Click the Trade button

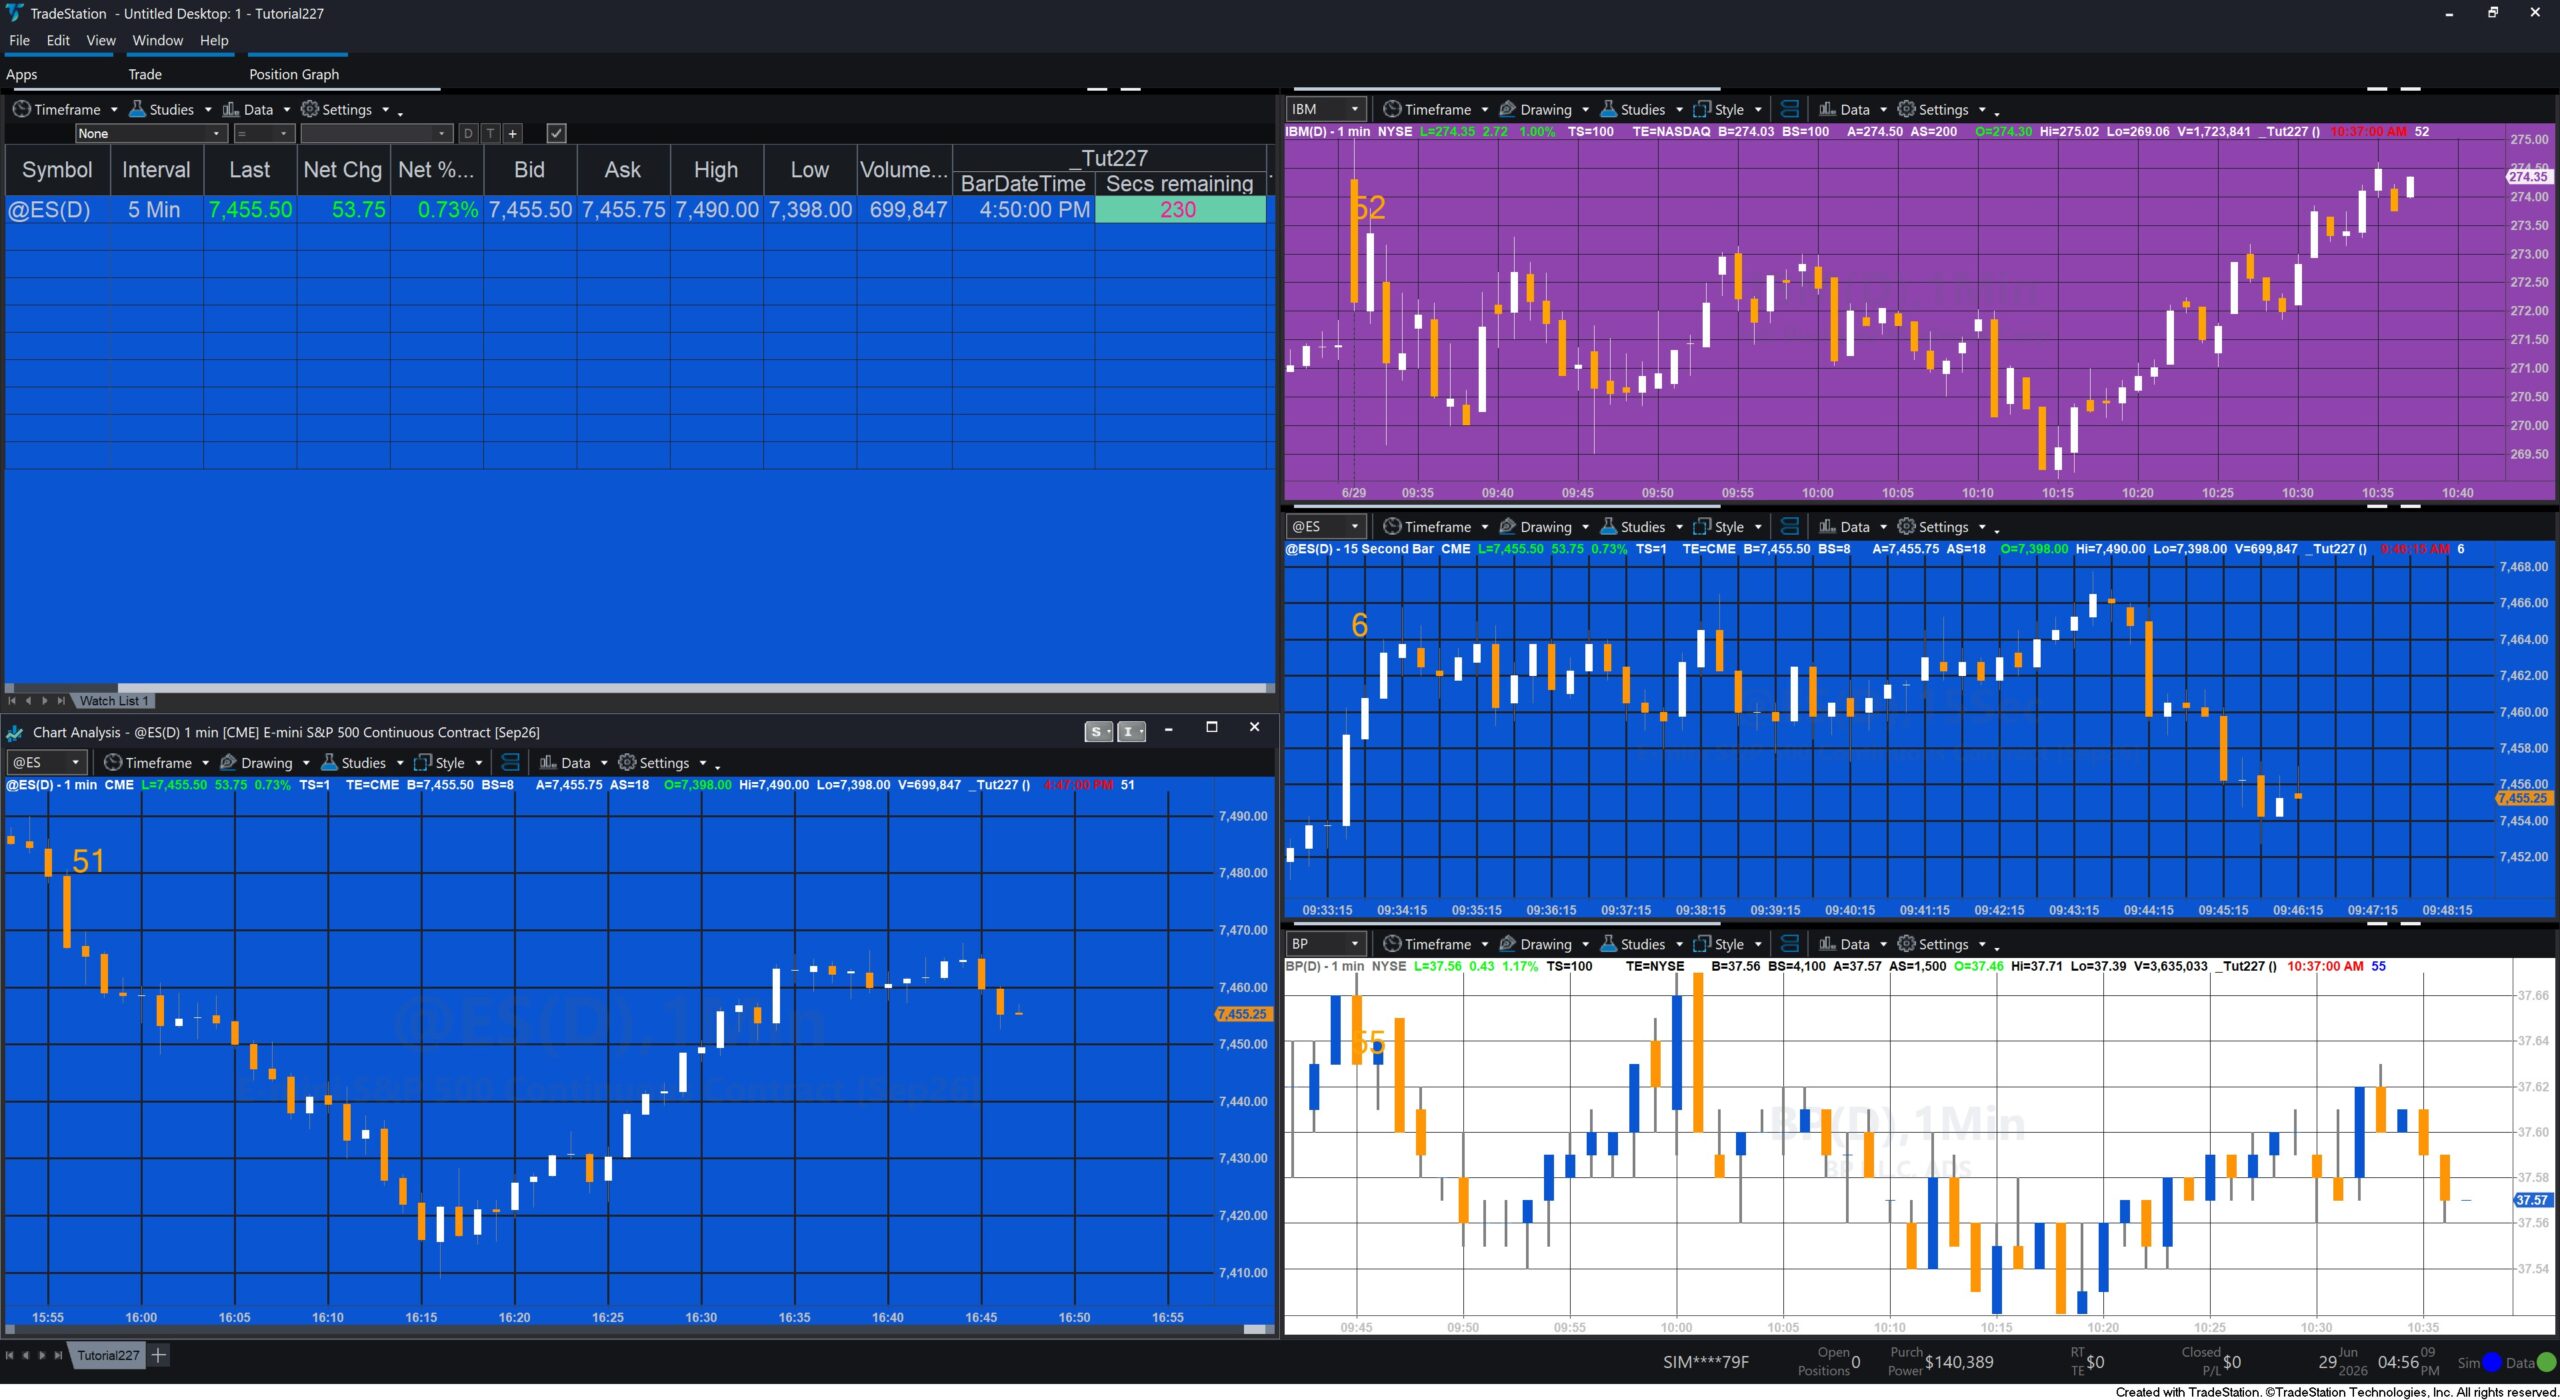tap(145, 74)
